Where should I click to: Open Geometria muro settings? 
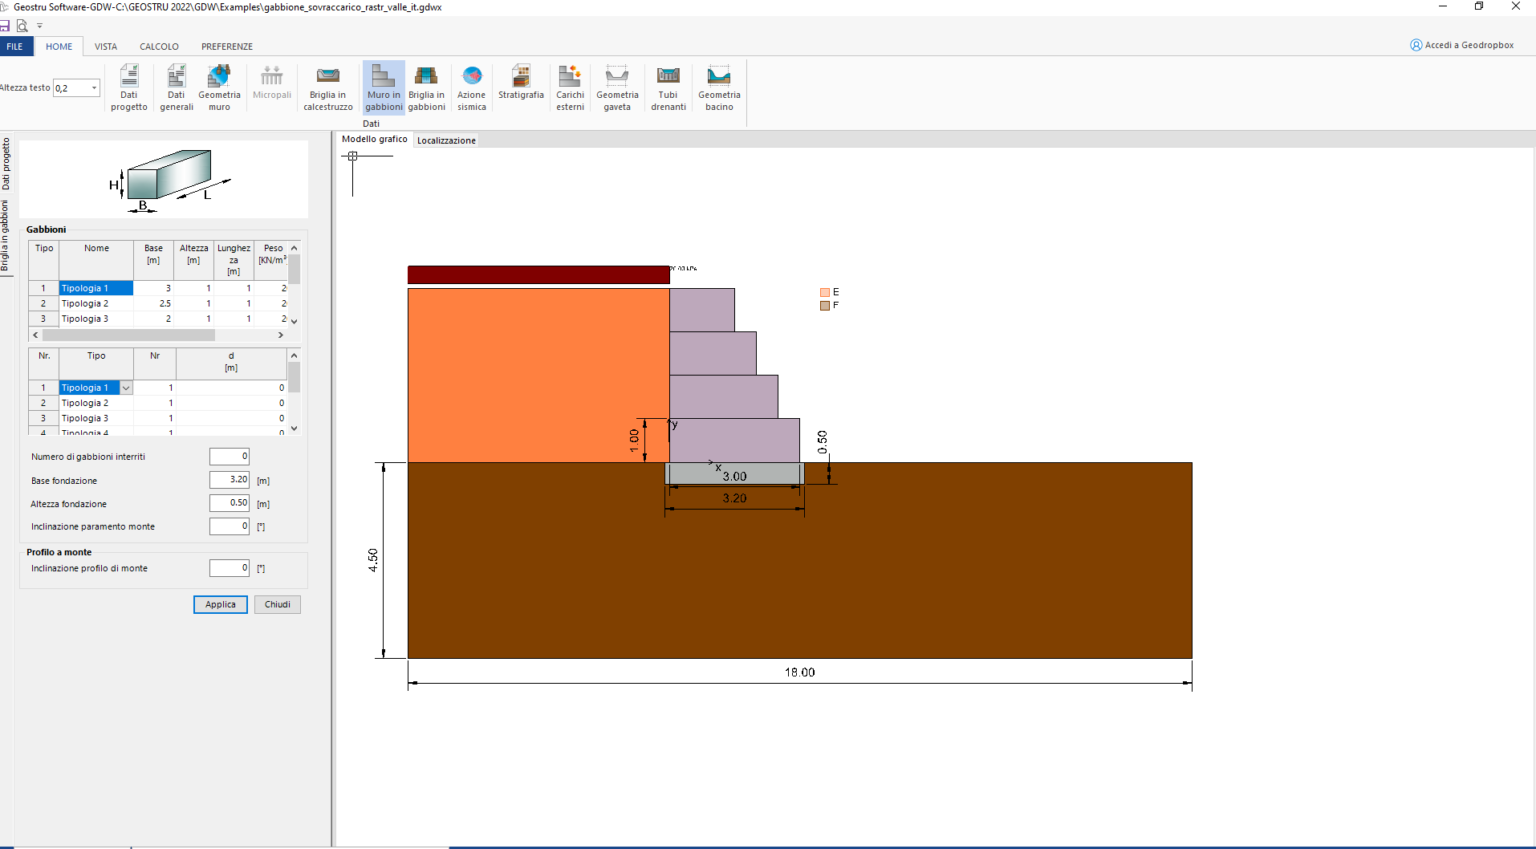[x=220, y=87]
